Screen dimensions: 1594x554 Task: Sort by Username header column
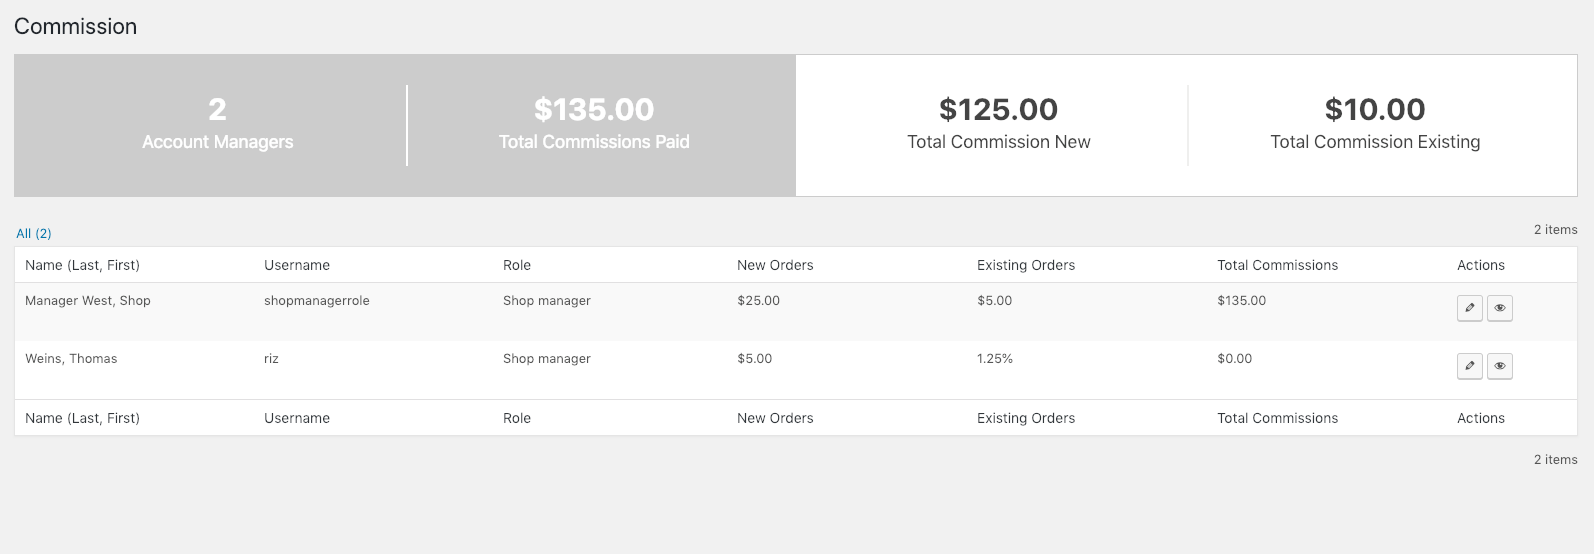click(x=297, y=265)
